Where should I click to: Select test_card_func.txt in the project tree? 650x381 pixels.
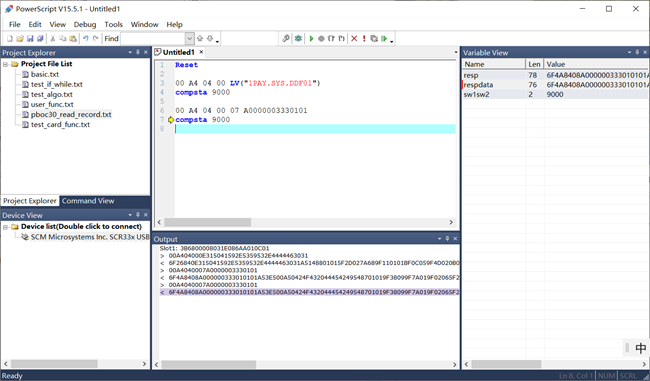click(61, 124)
